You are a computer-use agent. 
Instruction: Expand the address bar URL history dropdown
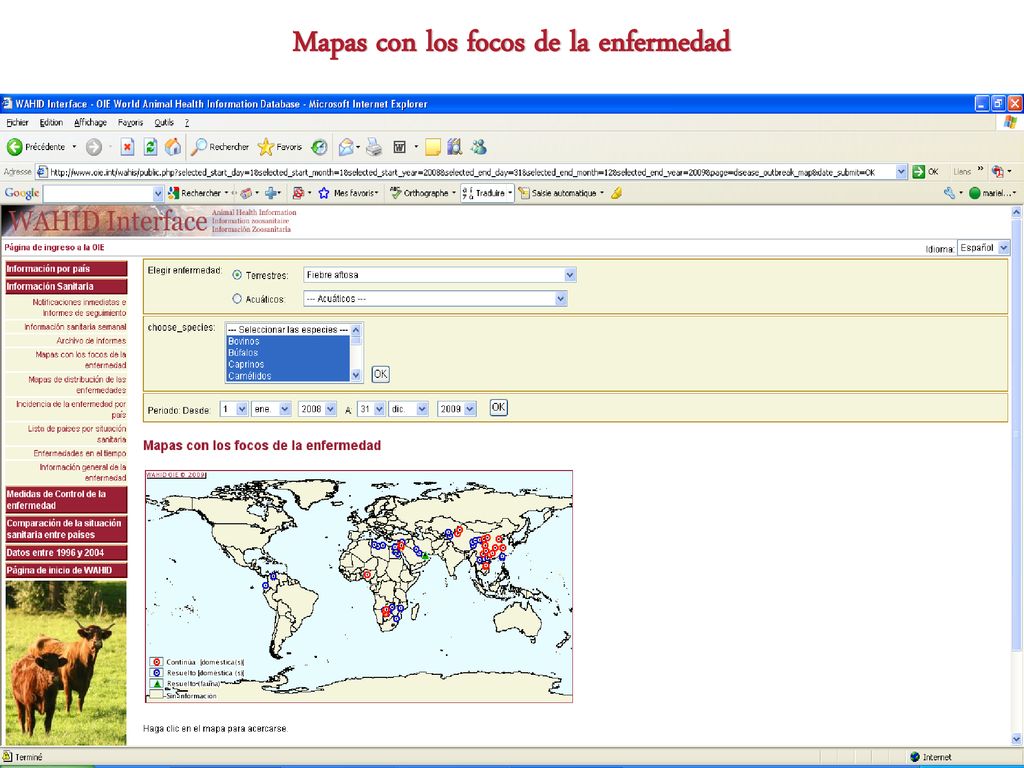pos(901,172)
